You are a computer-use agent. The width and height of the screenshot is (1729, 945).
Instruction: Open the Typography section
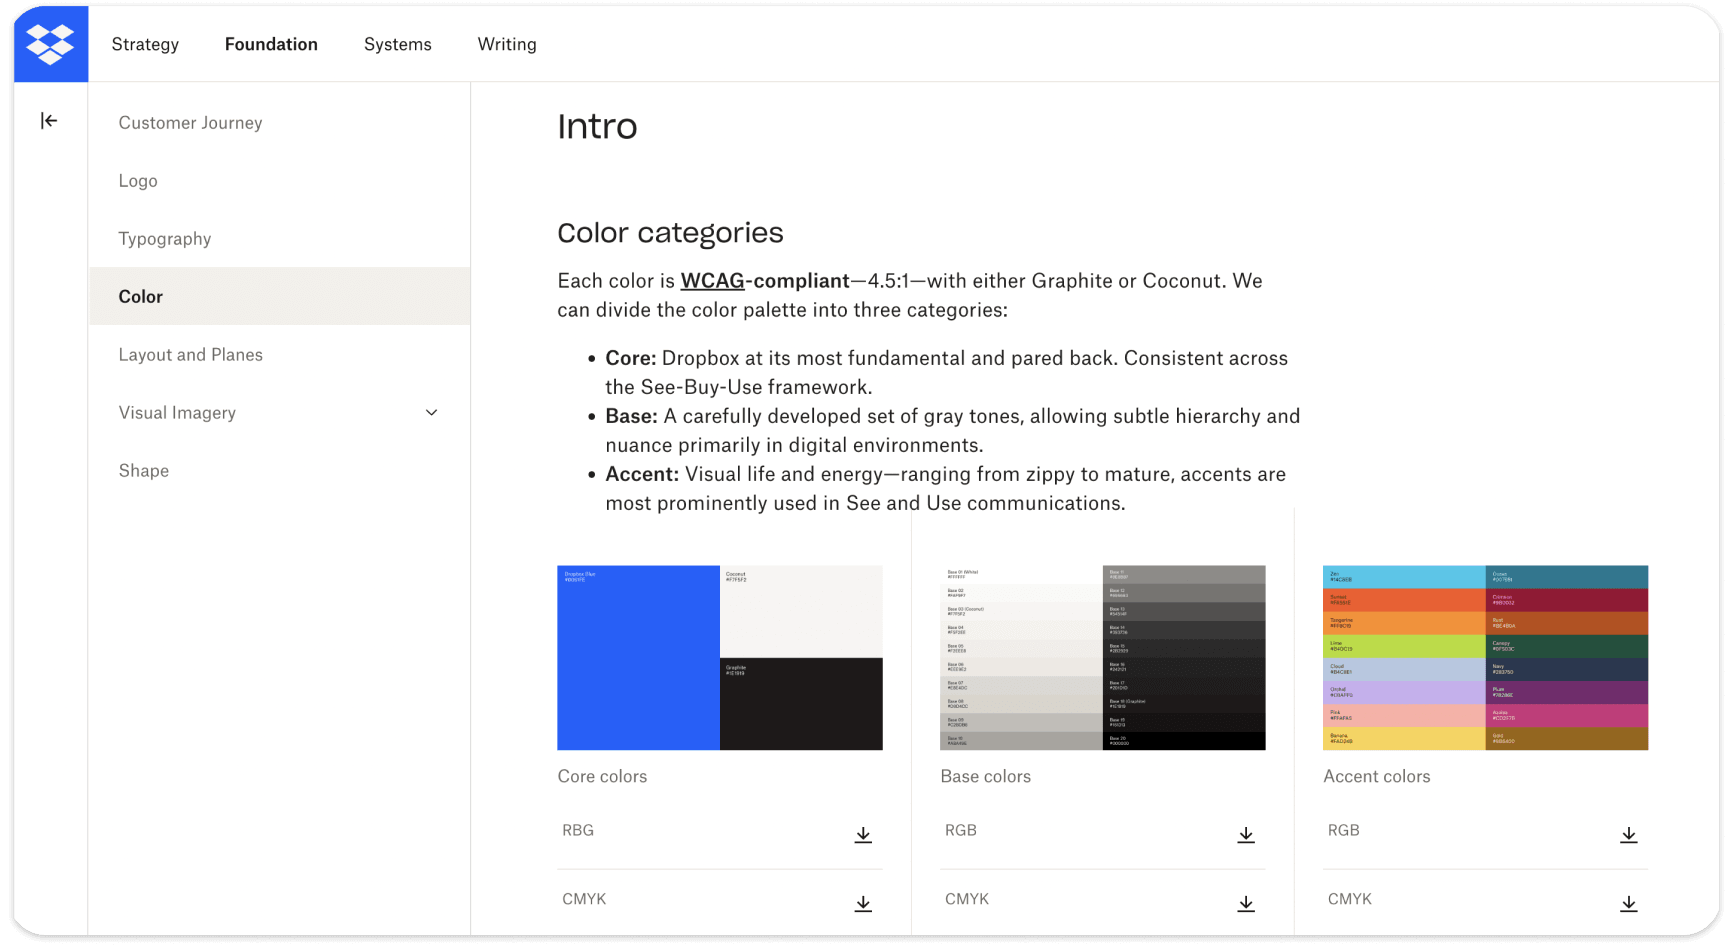pos(165,239)
